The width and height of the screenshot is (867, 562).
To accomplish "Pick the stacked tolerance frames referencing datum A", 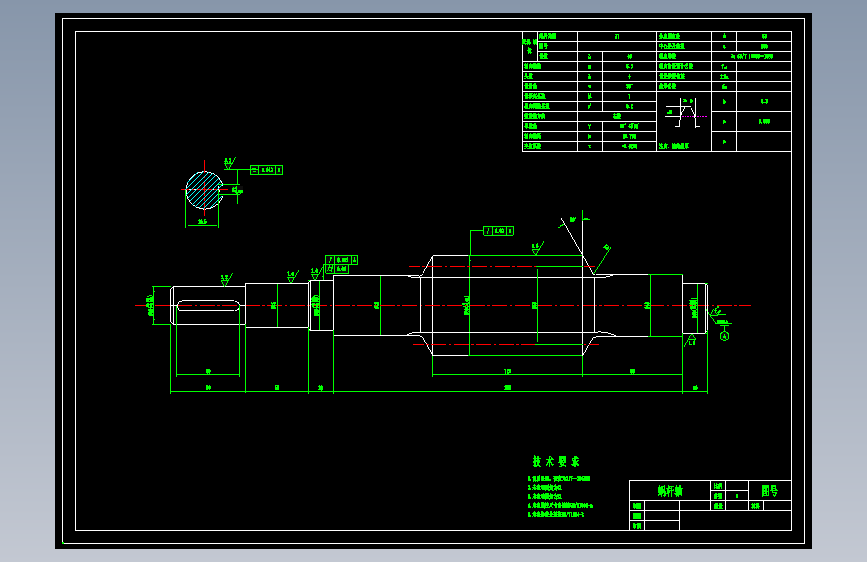I will [x=341, y=264].
